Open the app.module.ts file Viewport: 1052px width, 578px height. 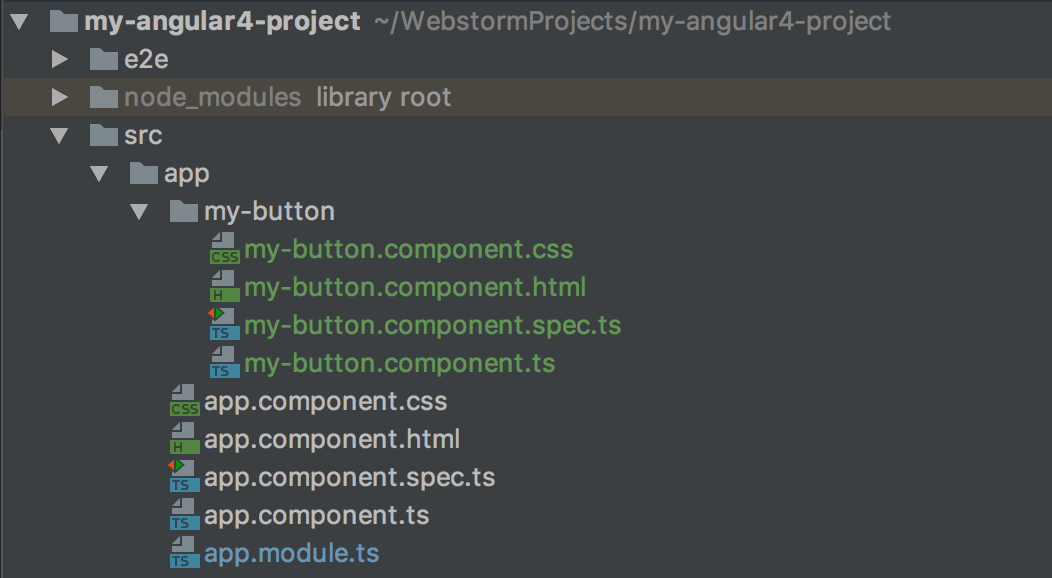[292, 553]
